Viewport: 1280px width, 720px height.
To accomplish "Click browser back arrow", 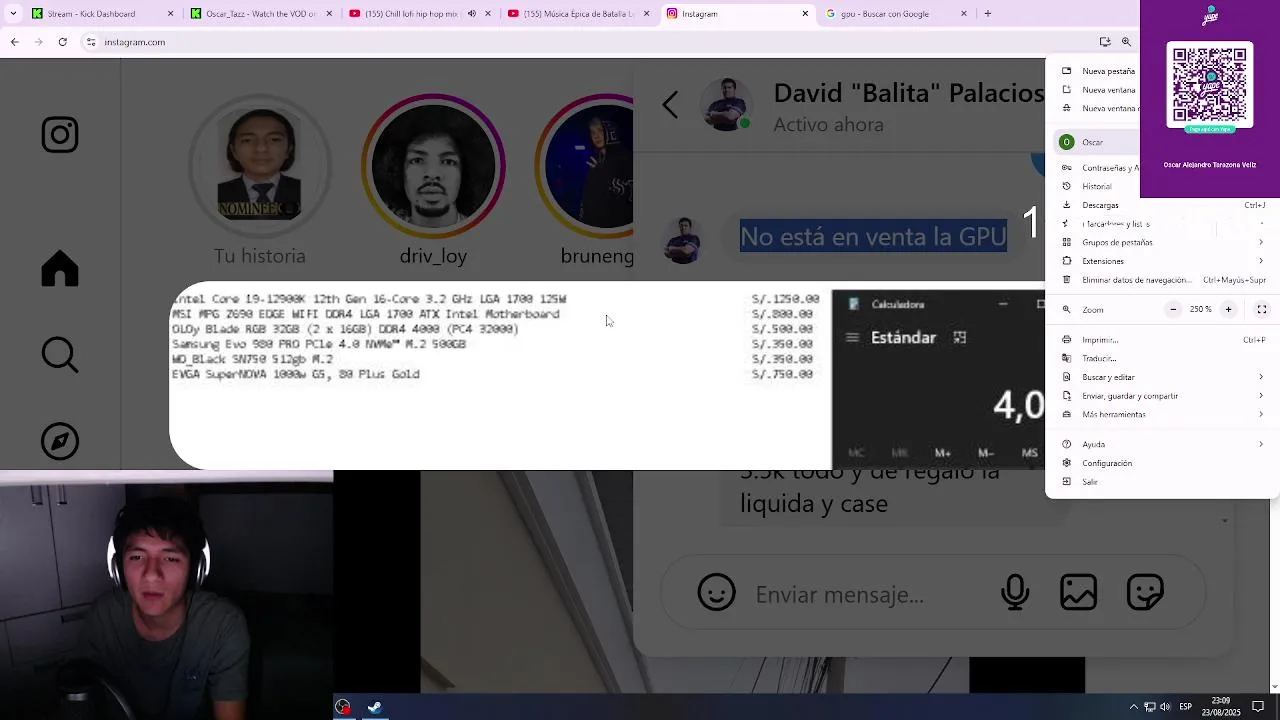I will [x=14, y=42].
